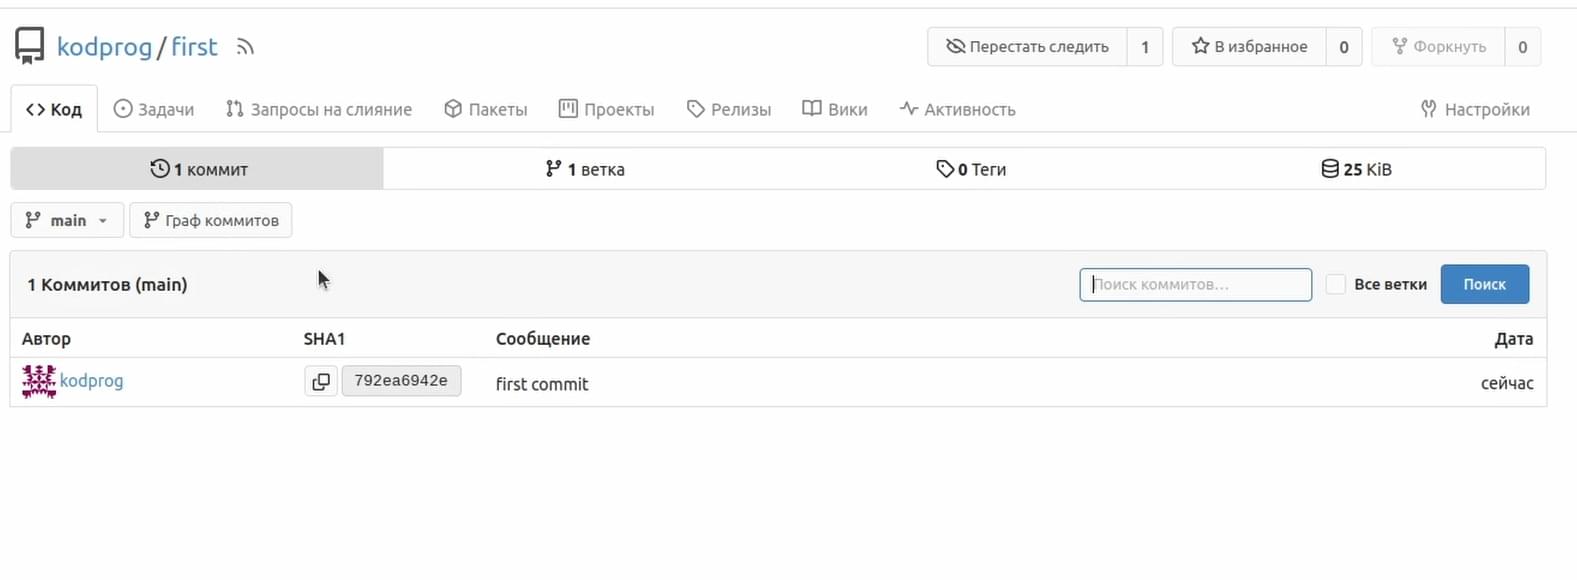Screen dimensions: 1577x580
Task: Star the repo with В избранное
Action: pyautogui.click(x=1249, y=47)
